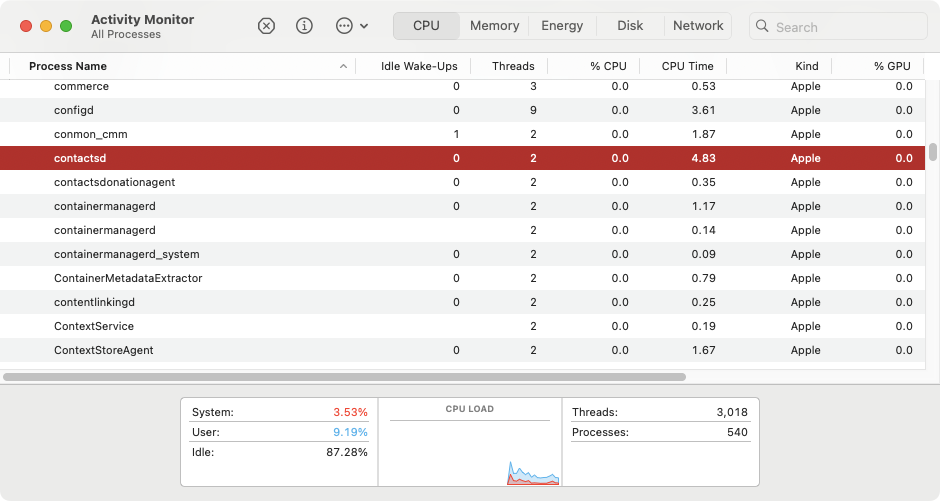The width and height of the screenshot is (940, 501).
Task: Focus the Search input field
Action: 838,26
